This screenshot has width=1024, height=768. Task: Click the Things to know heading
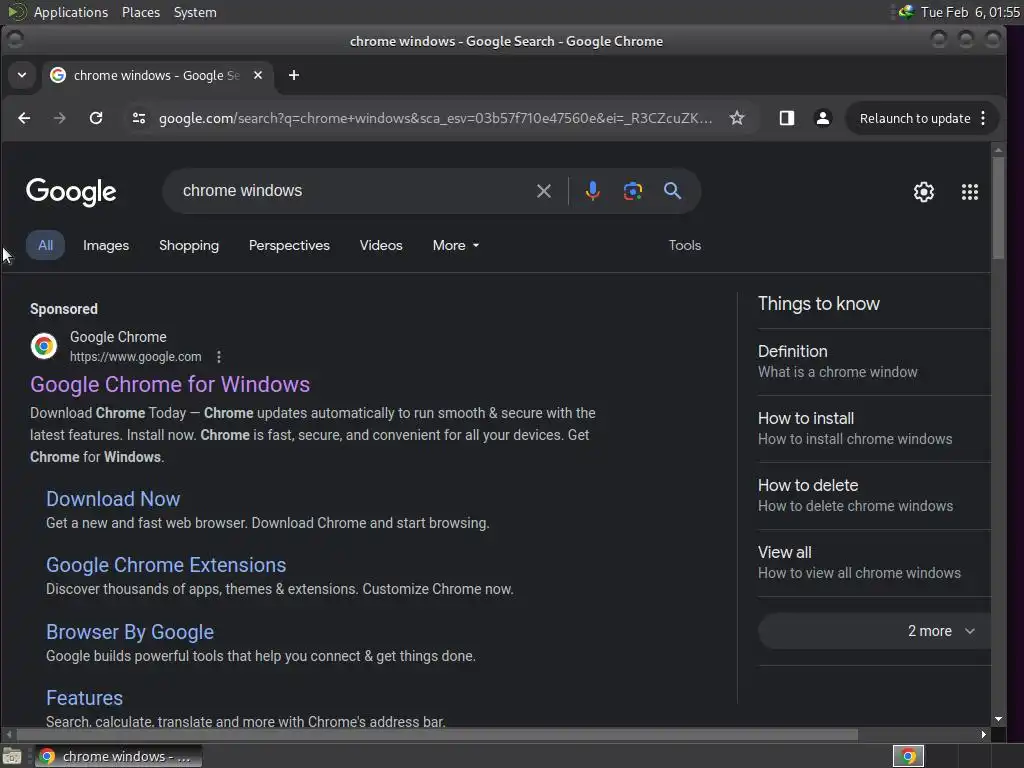818,304
